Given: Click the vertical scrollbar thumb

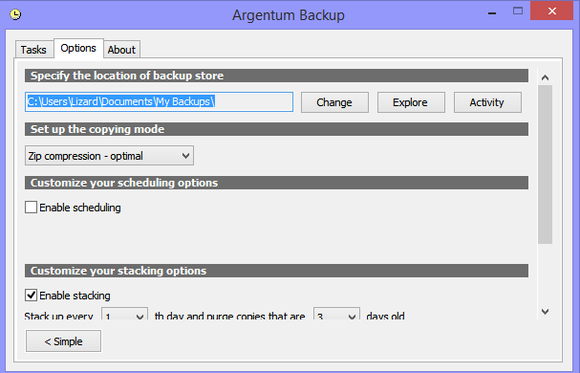Looking at the screenshot, I should point(545,164).
